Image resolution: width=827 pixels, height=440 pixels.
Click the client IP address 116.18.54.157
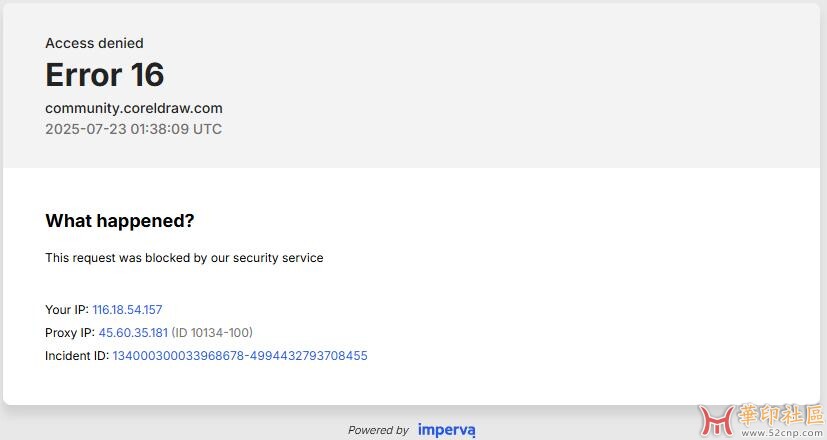tap(127, 310)
